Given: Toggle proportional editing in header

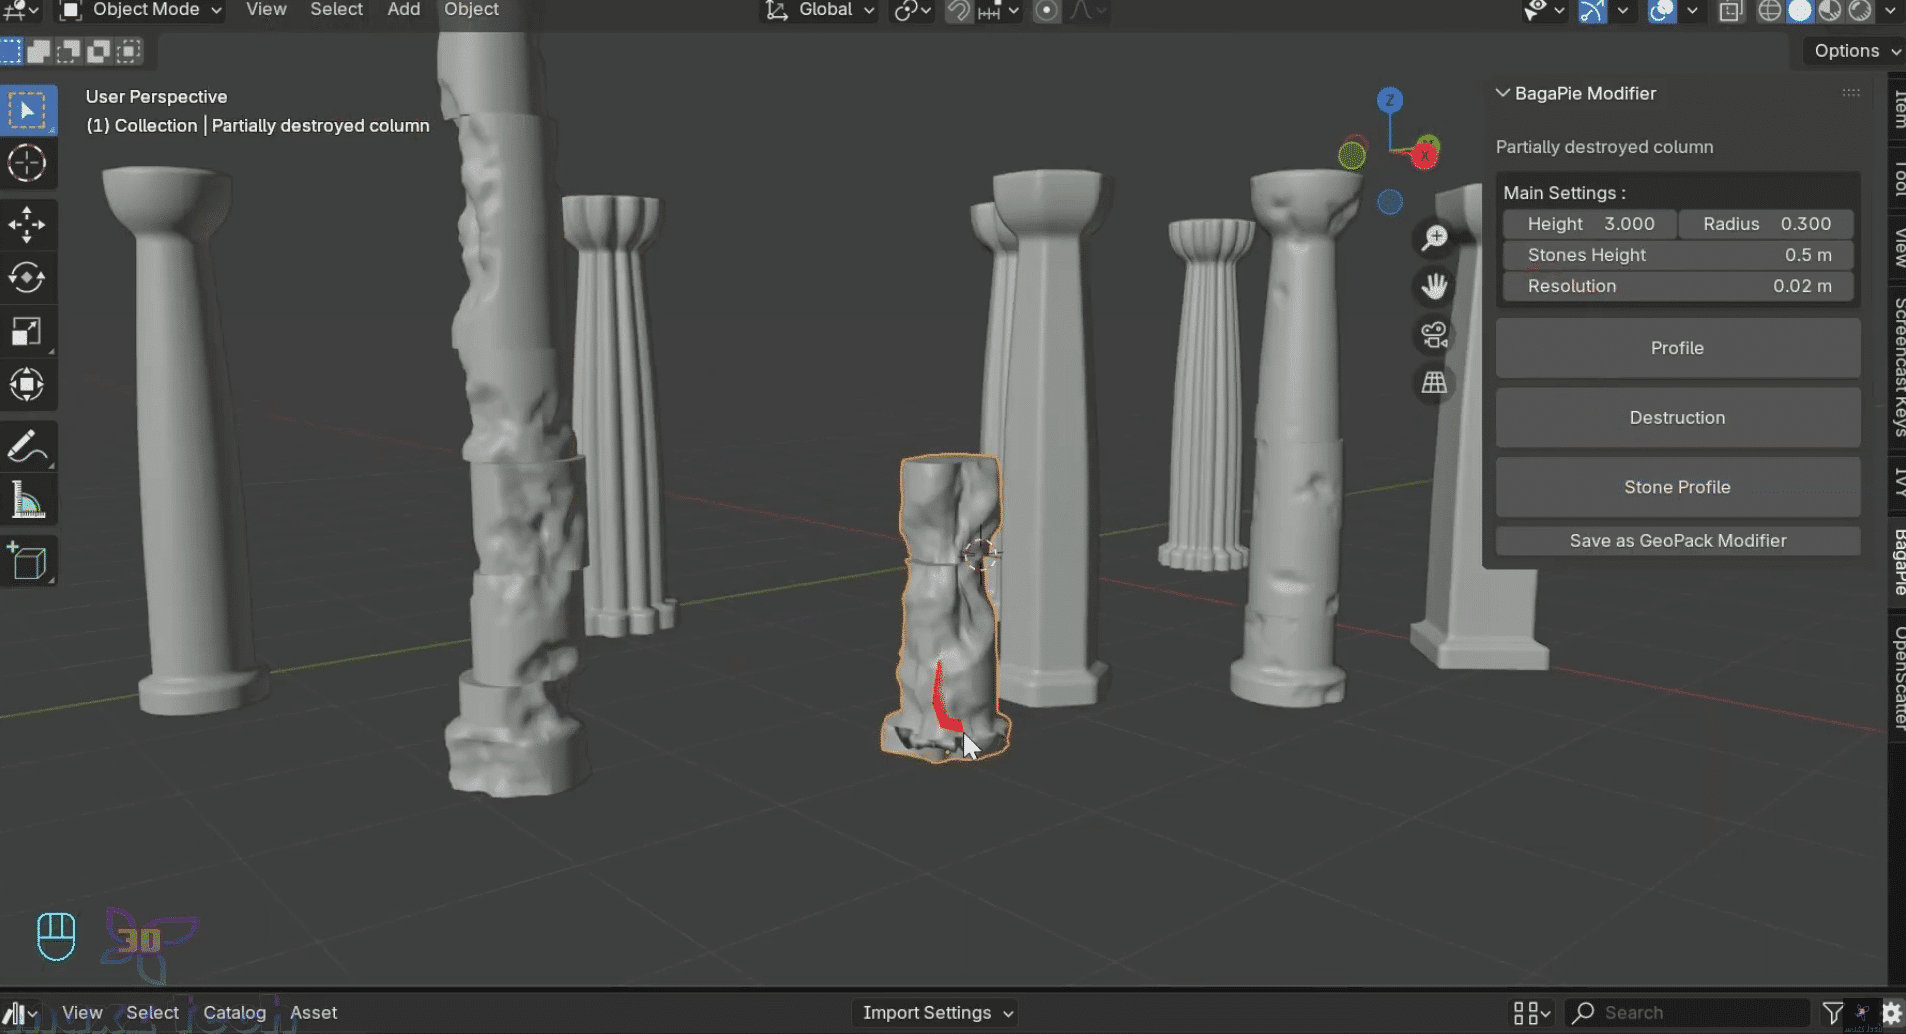Looking at the screenshot, I should pos(1046,10).
